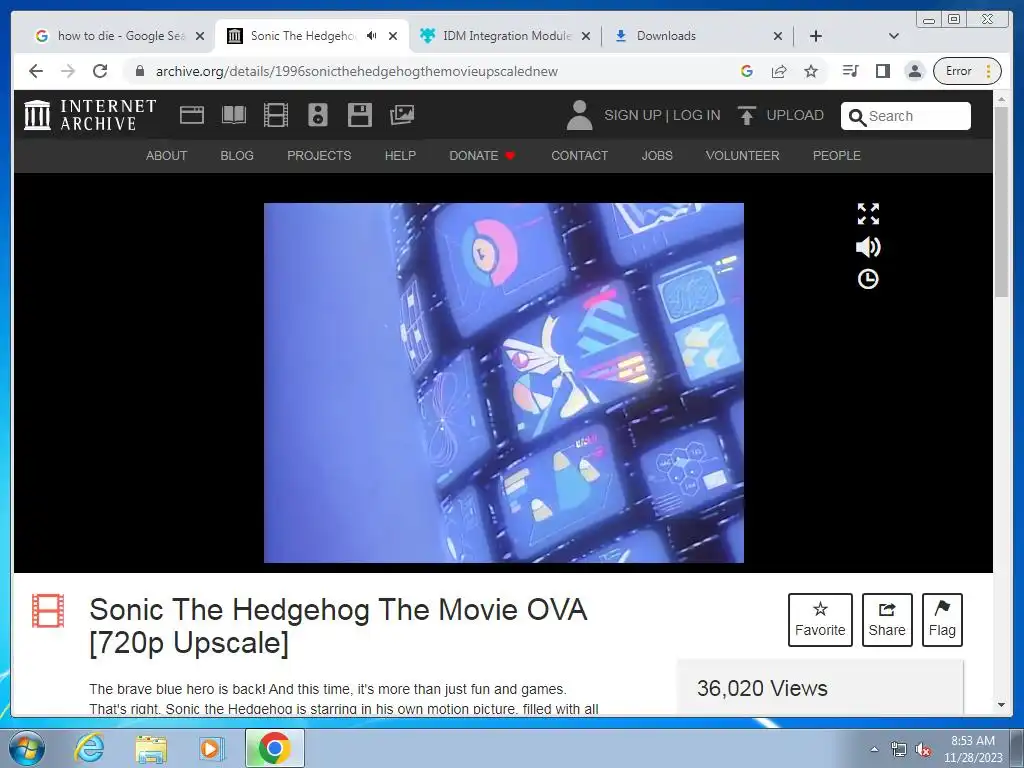Open the PROJECTS menu item
Viewport: 1024px width, 768px height.
(x=319, y=155)
